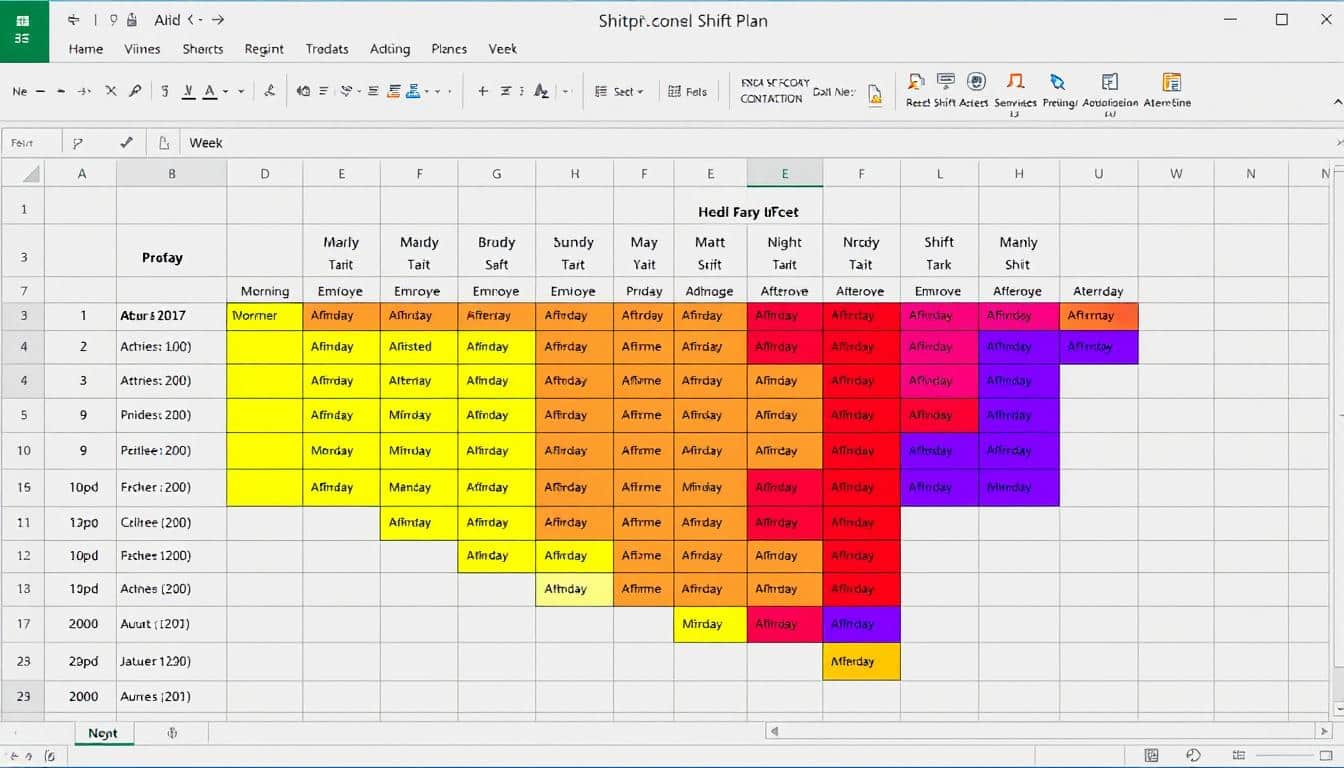This screenshot has height=768, width=1344.
Task: Click the yellow document icon next to Dall Ne
Action: [x=875, y=94]
